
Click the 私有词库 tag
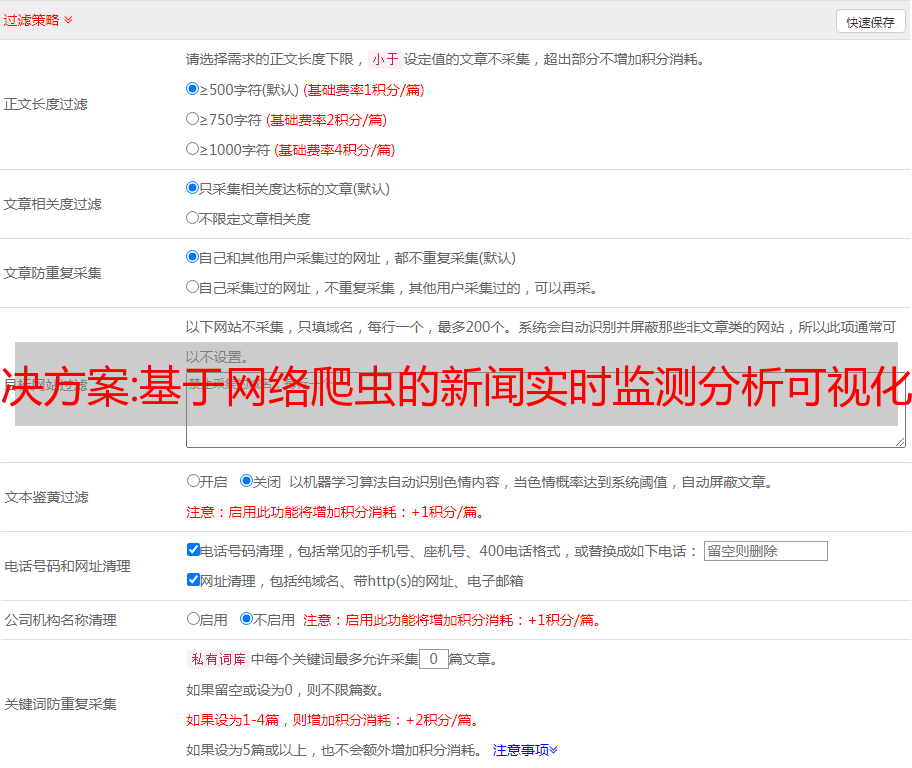[x=216, y=659]
